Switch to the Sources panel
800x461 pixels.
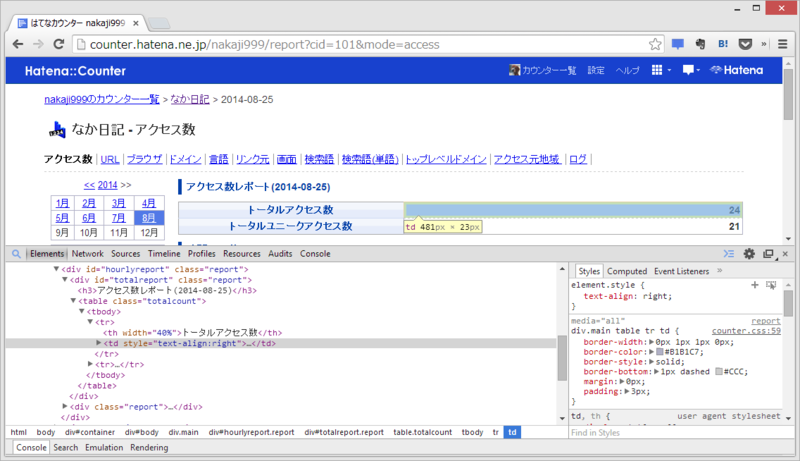point(126,253)
